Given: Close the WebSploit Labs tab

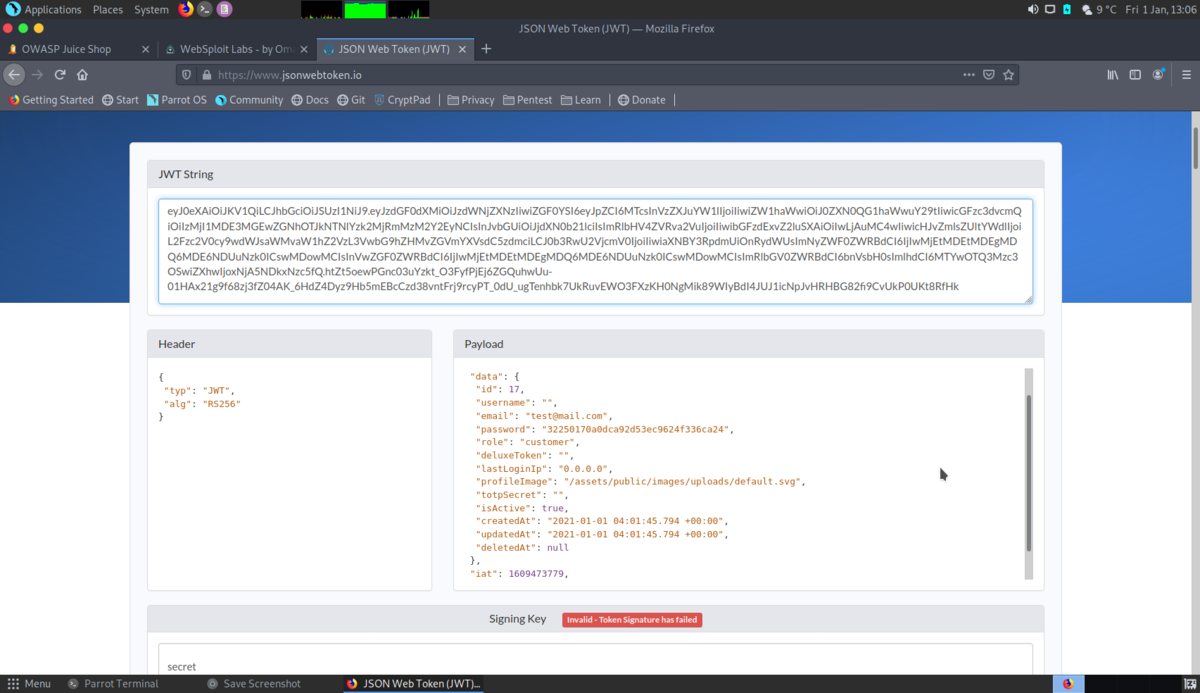Looking at the screenshot, I should [304, 49].
